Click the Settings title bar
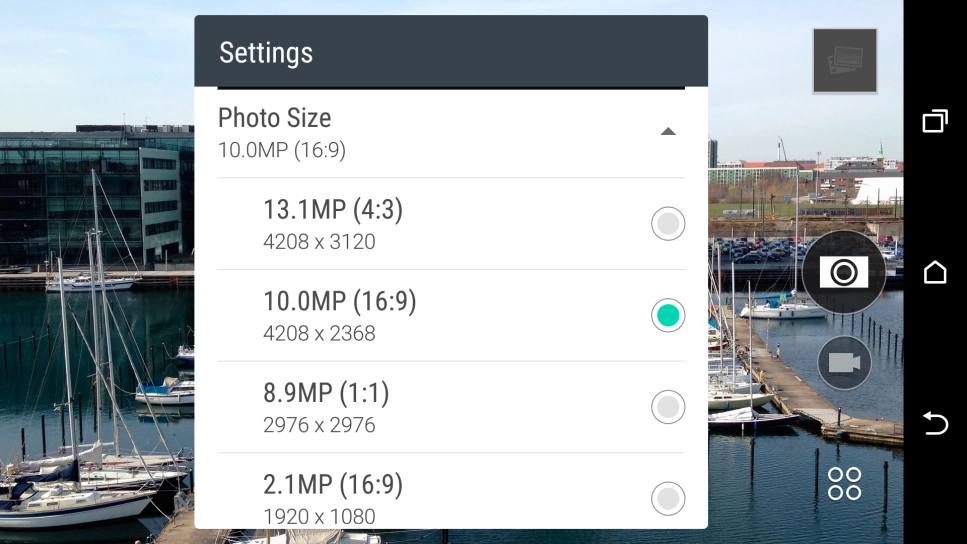Image resolution: width=967 pixels, height=544 pixels. point(450,52)
